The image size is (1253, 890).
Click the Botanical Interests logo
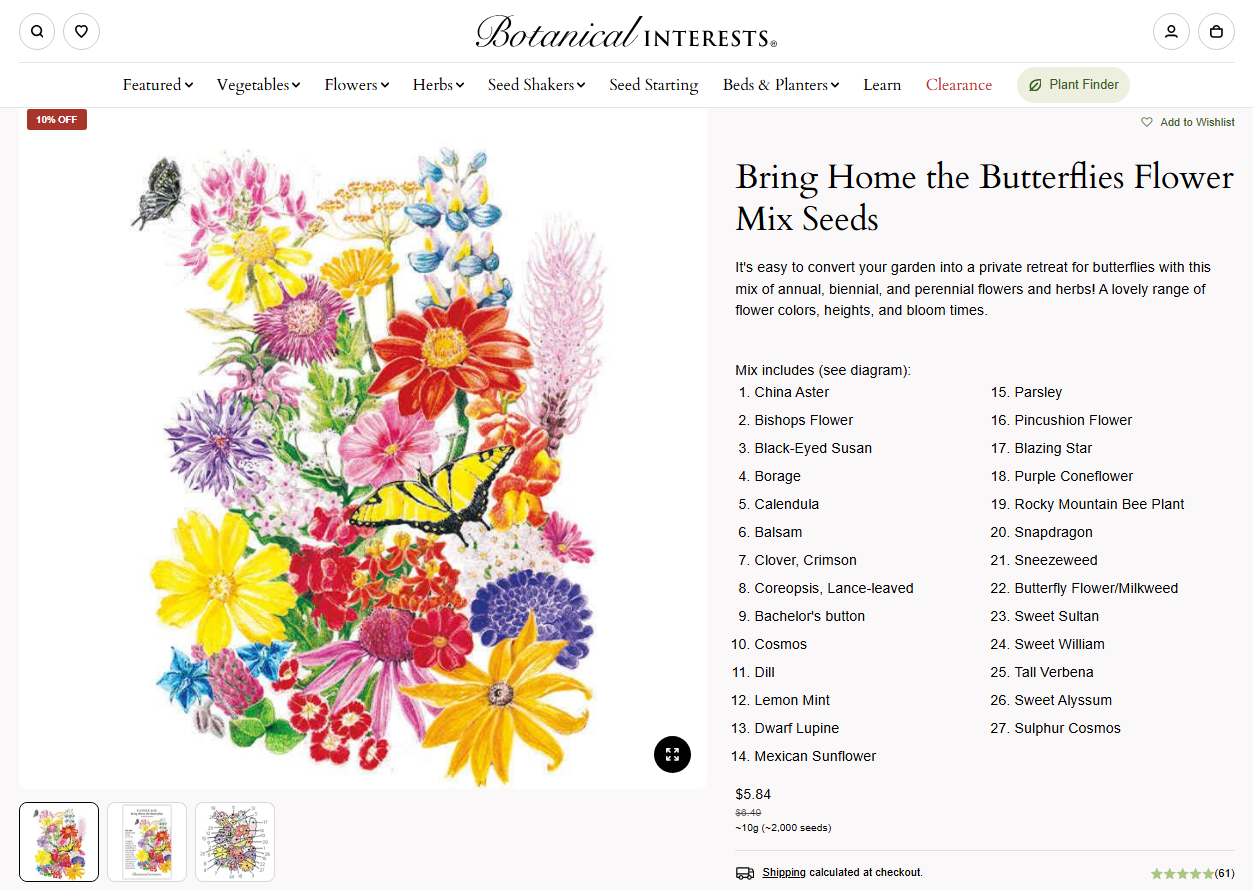coord(626,32)
